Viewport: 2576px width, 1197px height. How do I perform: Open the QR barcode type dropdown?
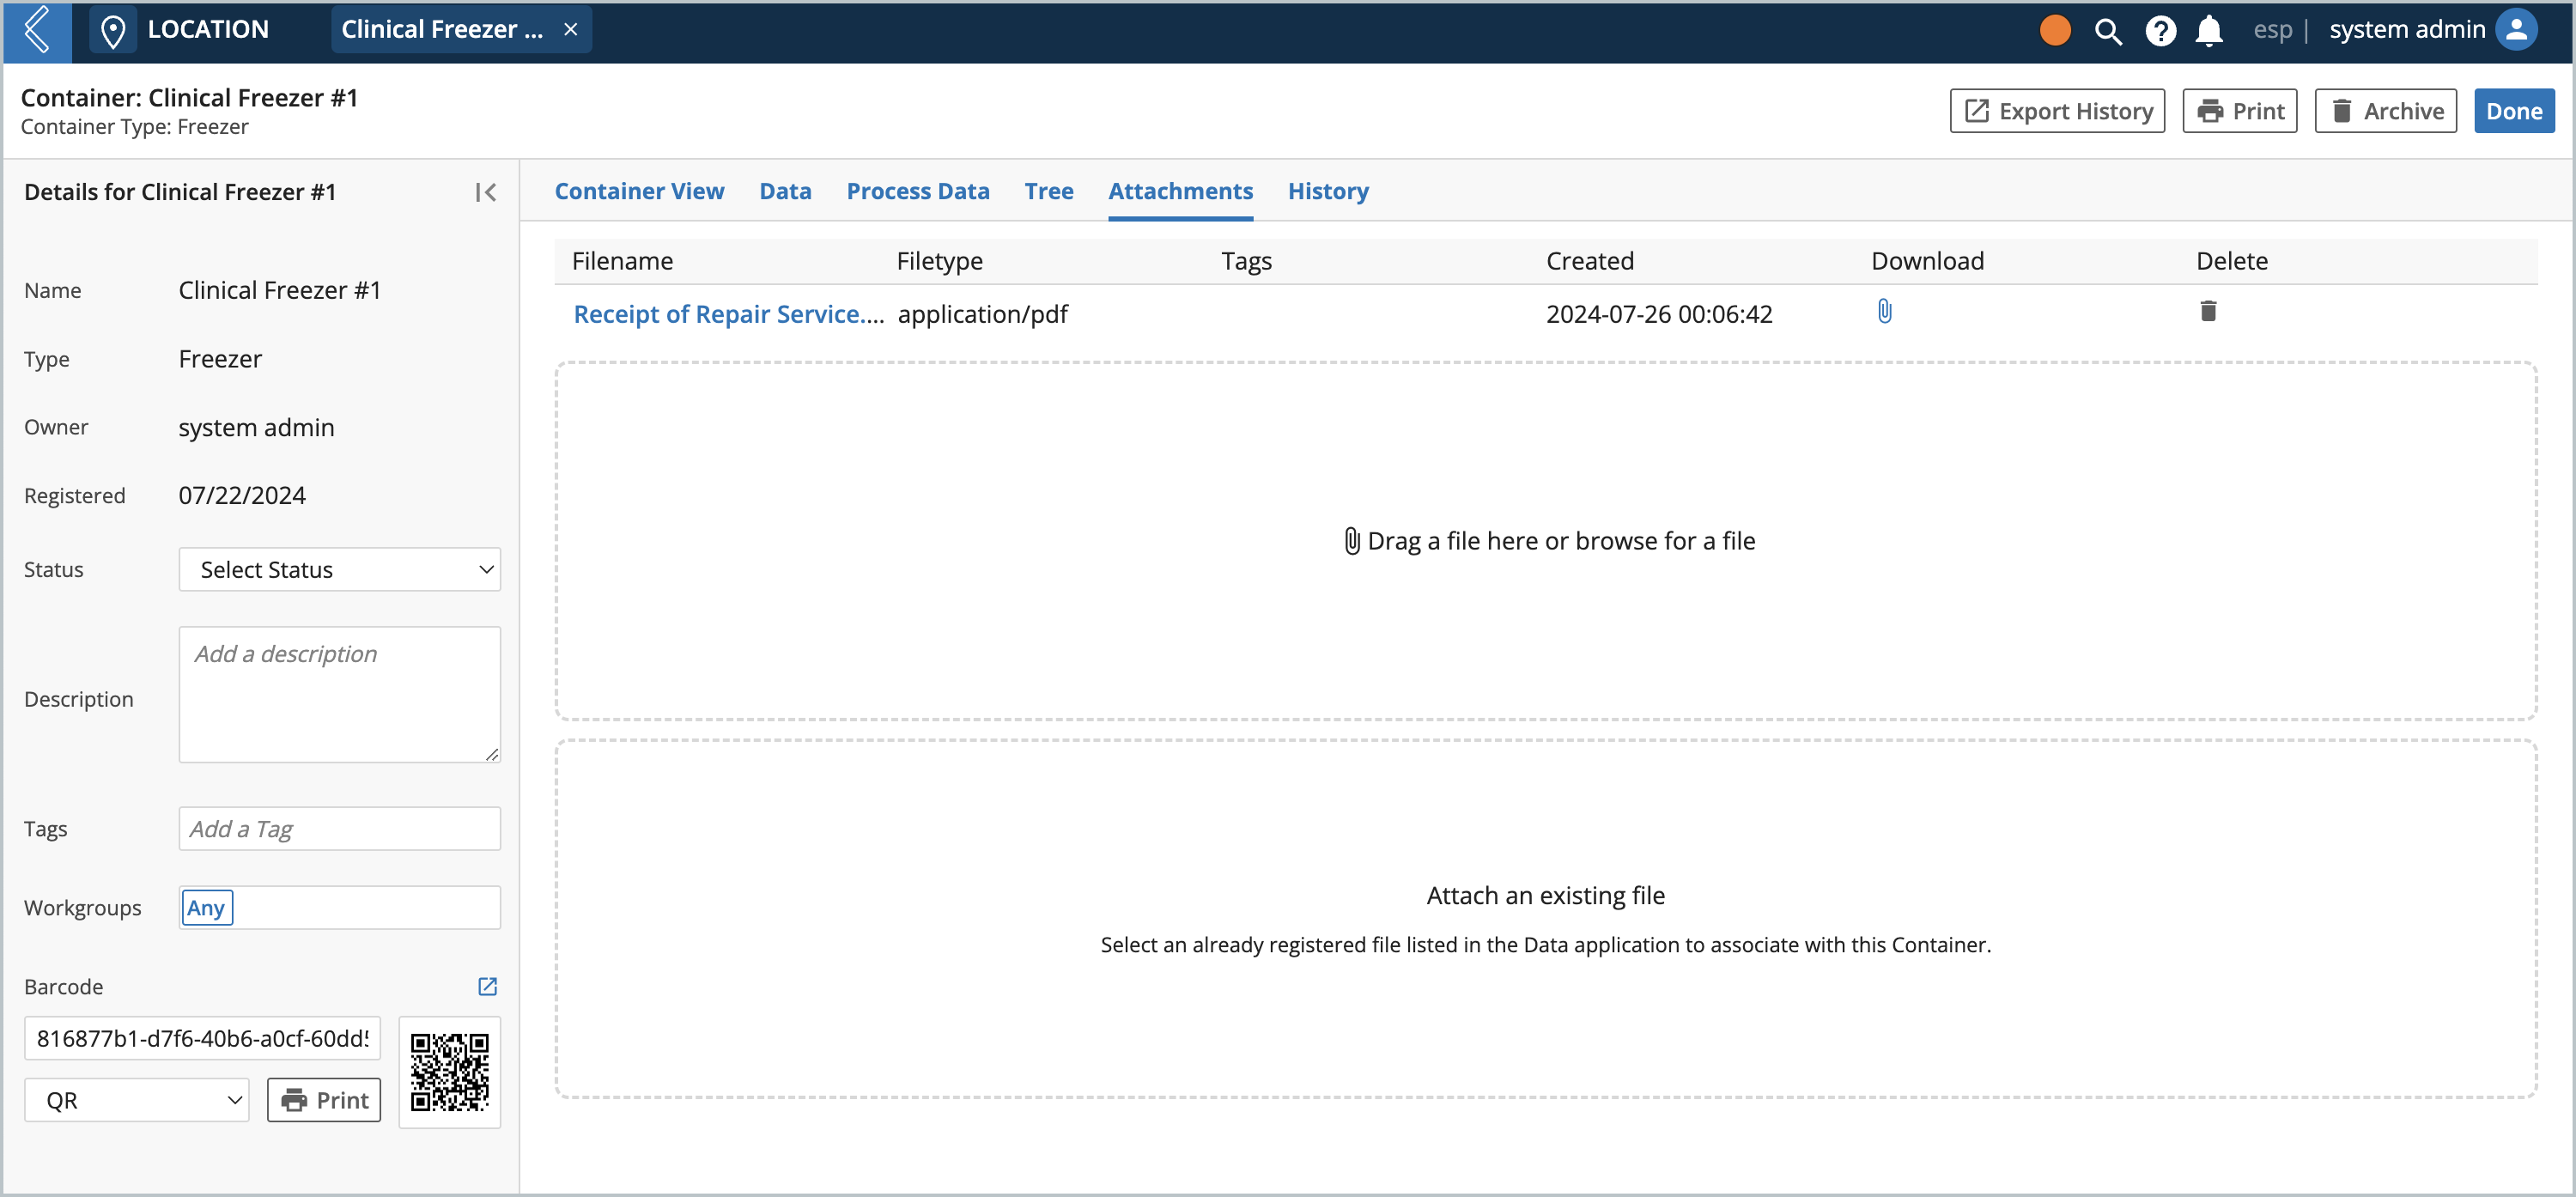coord(136,1100)
